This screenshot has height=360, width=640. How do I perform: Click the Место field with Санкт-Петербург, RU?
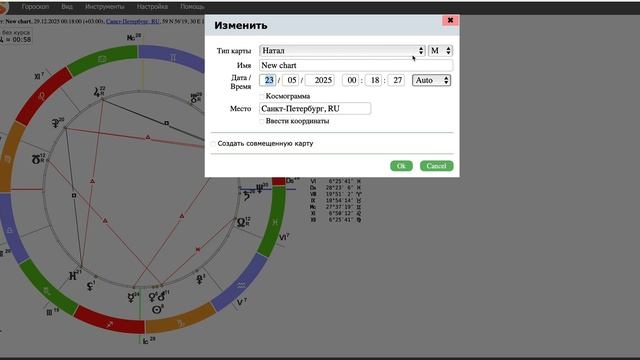315,109
